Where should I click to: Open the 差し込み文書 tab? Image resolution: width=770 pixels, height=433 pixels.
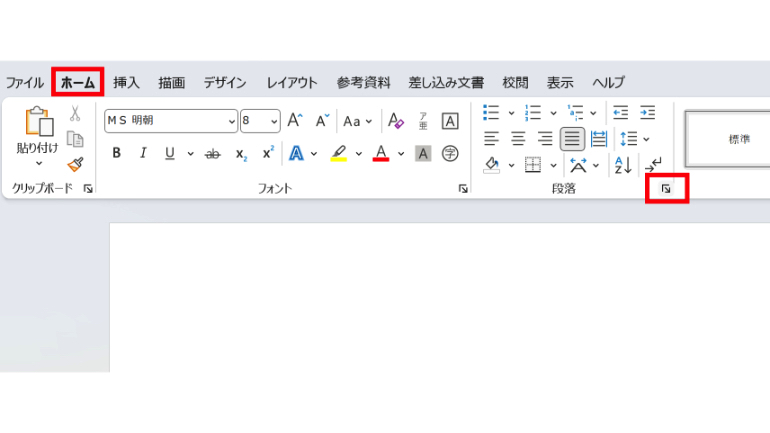(x=446, y=82)
